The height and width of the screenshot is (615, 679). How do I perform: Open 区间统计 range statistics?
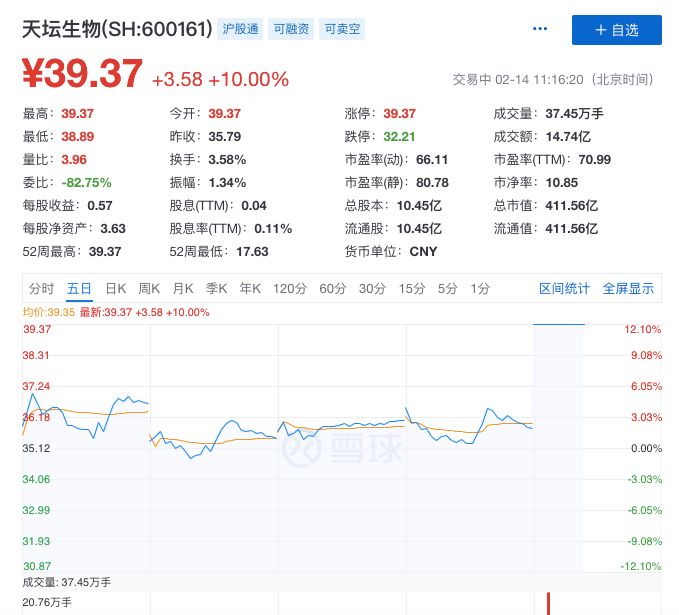pos(564,288)
